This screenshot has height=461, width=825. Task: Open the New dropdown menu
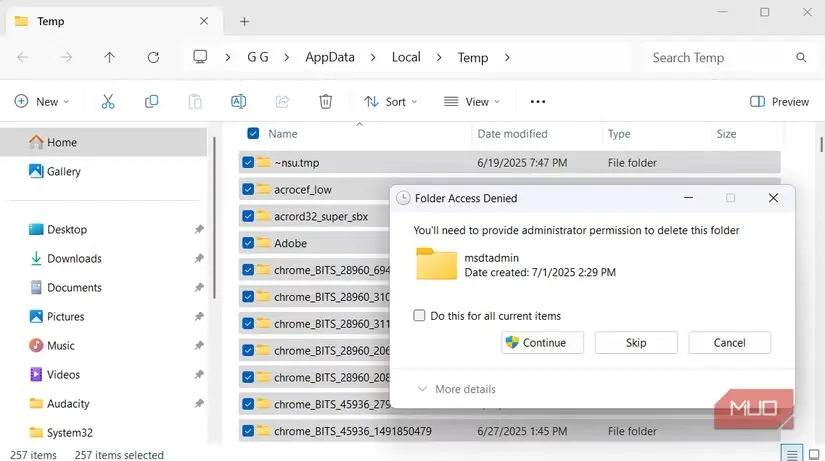(x=42, y=102)
